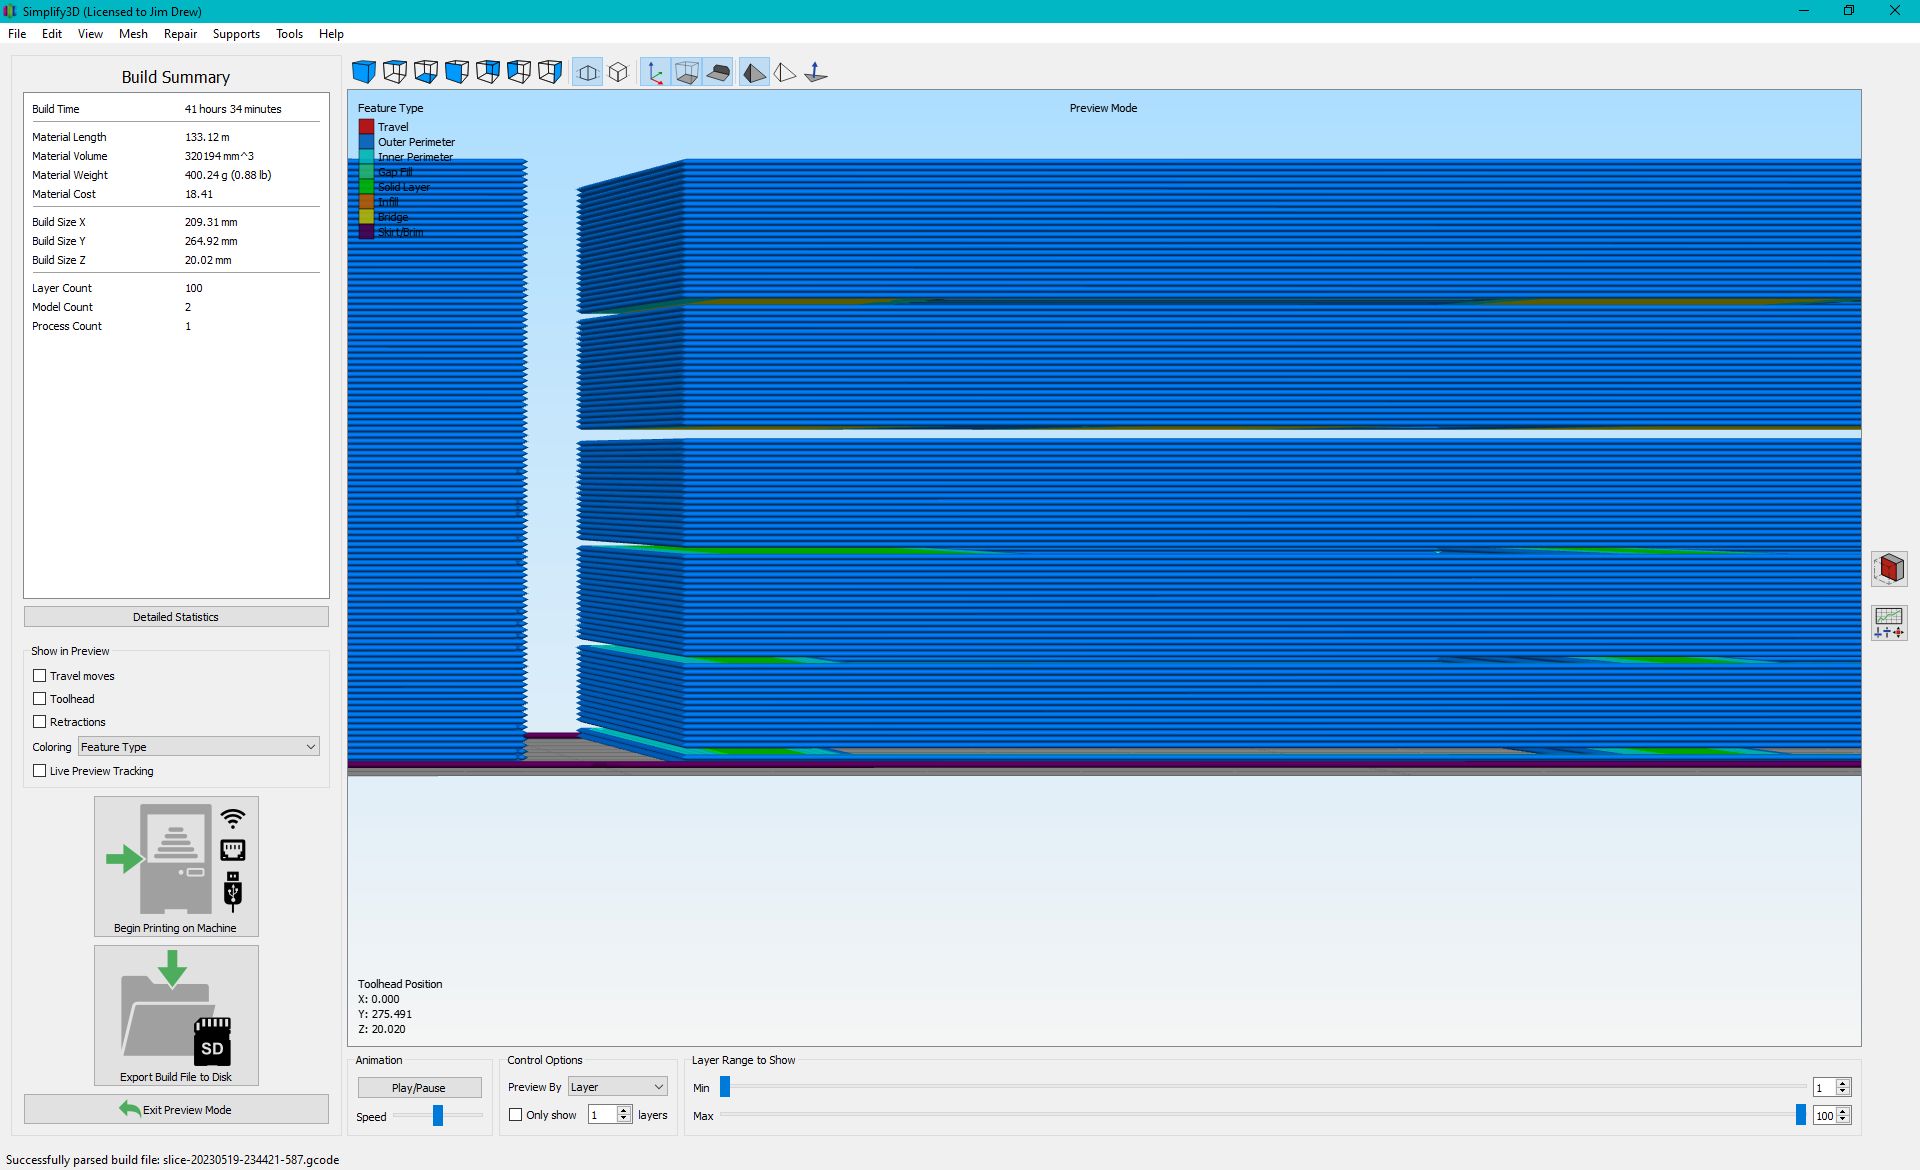Check the Only show layers option

click(x=516, y=1115)
